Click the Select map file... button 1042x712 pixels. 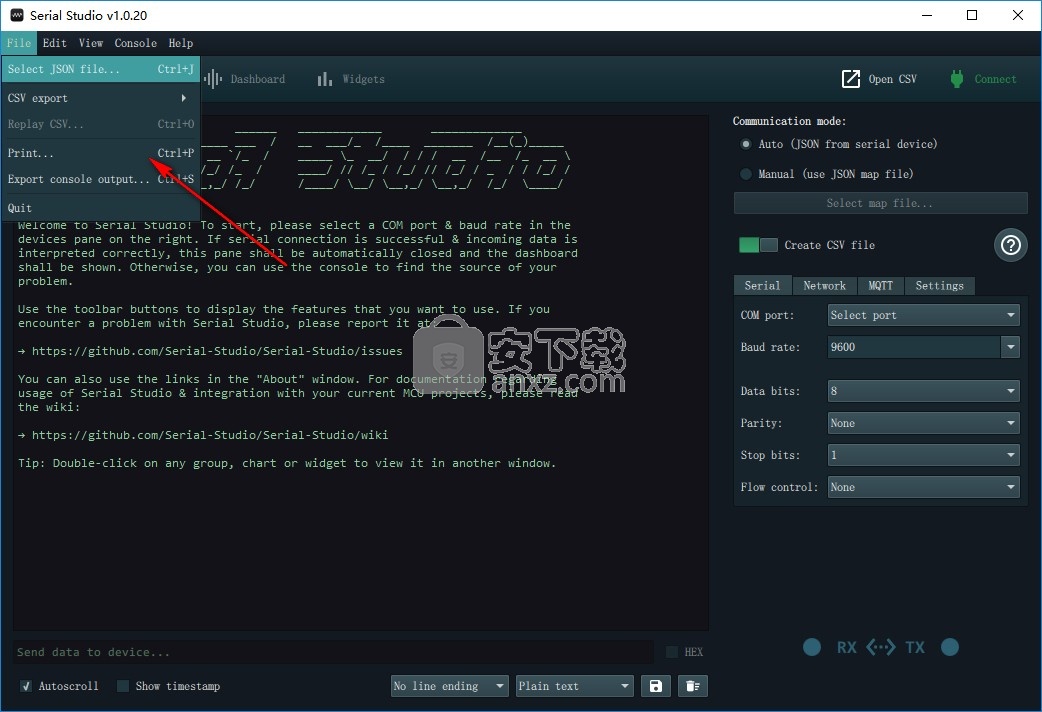(x=881, y=203)
